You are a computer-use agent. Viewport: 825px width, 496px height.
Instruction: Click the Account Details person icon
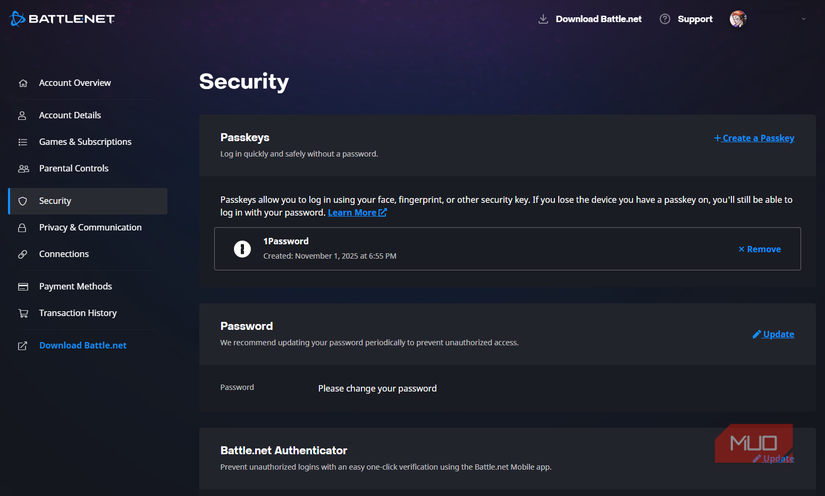(x=22, y=115)
